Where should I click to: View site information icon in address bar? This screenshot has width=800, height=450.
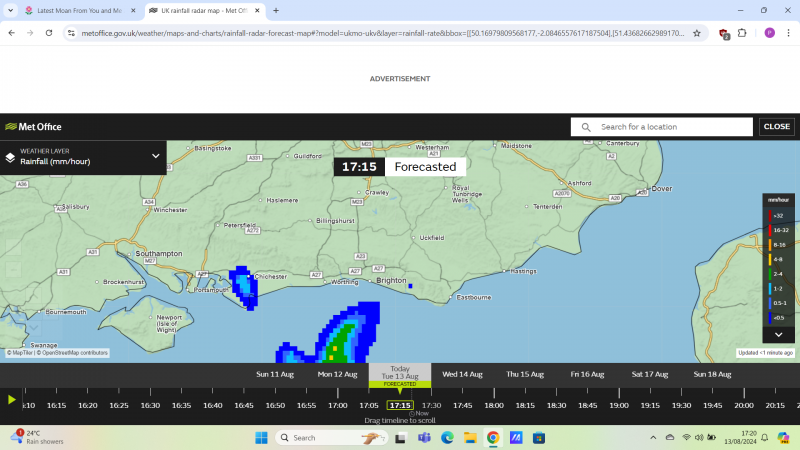click(x=71, y=33)
